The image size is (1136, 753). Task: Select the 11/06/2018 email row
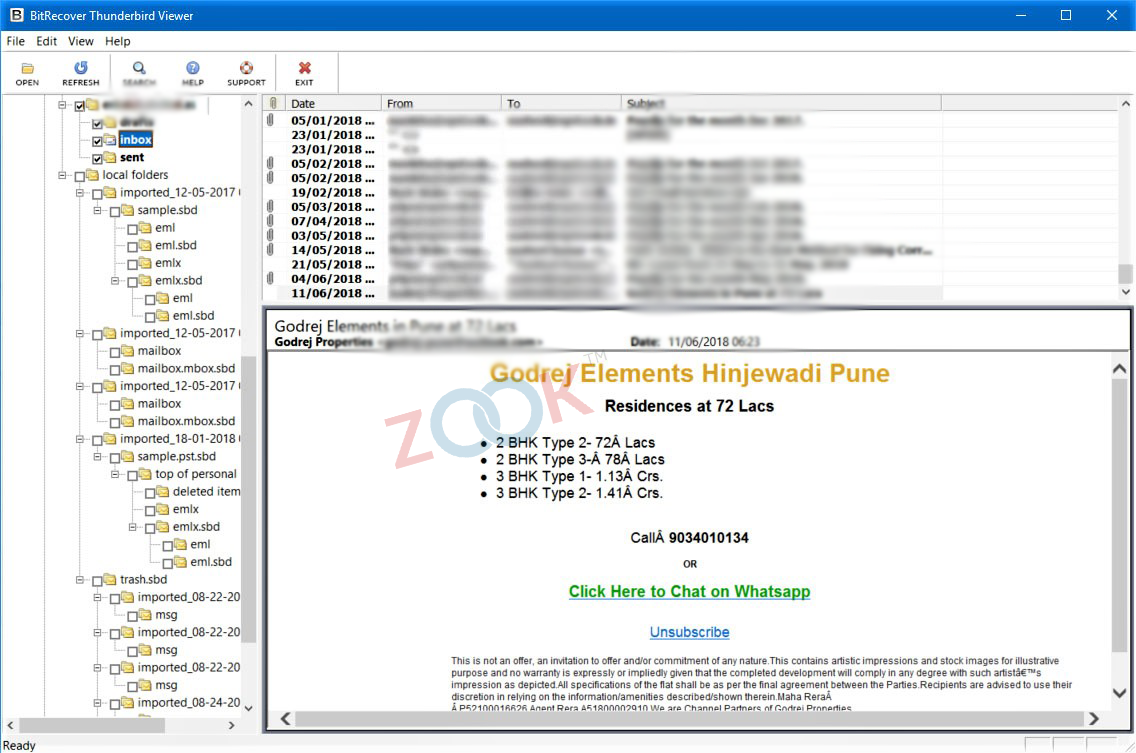click(601, 293)
